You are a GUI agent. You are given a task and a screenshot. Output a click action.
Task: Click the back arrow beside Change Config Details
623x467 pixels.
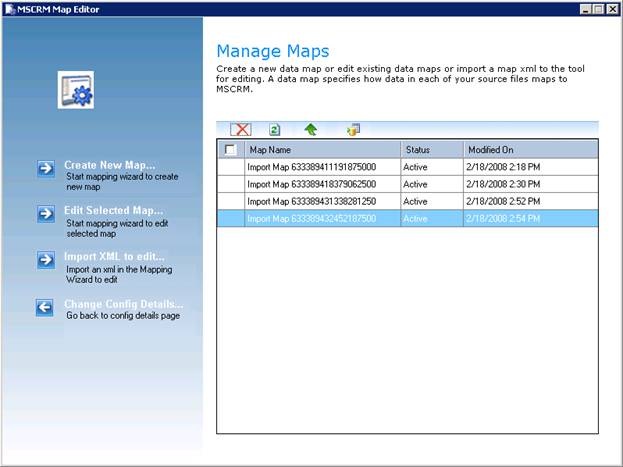45,307
